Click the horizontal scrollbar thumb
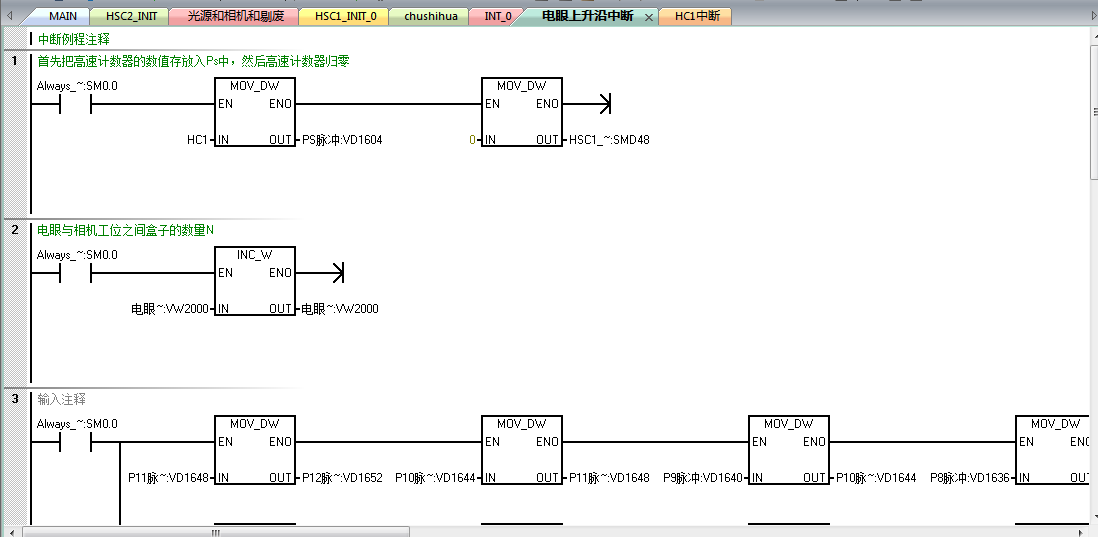1098x537 pixels. click(x=214, y=532)
